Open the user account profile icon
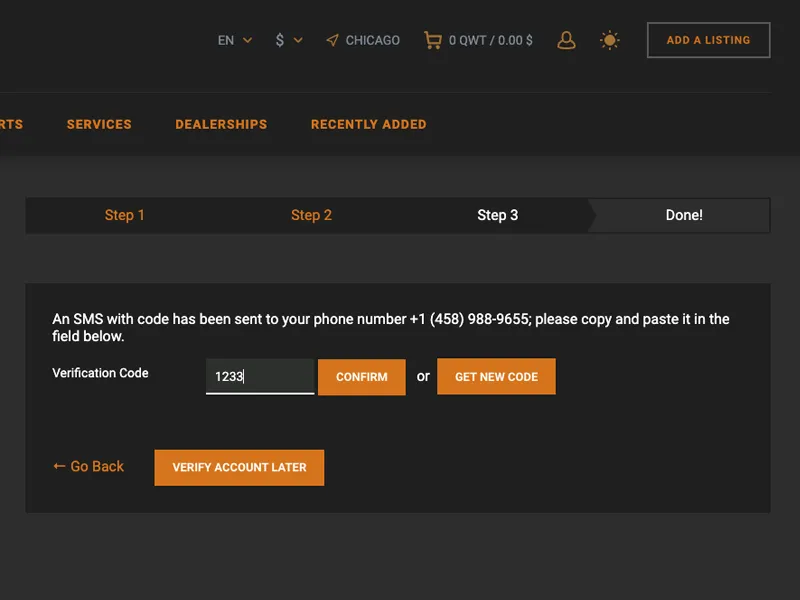Screen dimensions: 800x600 coord(566,40)
